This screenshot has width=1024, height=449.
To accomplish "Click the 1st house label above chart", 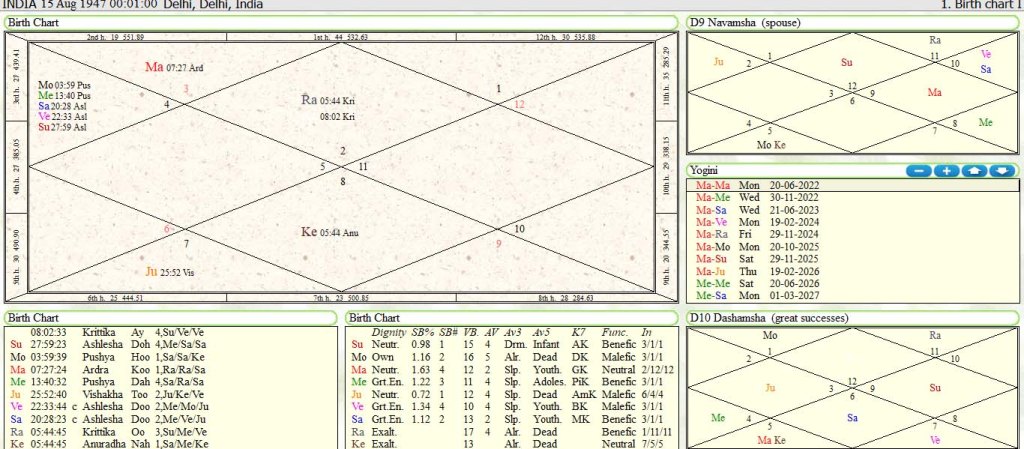I will pyautogui.click(x=341, y=37).
